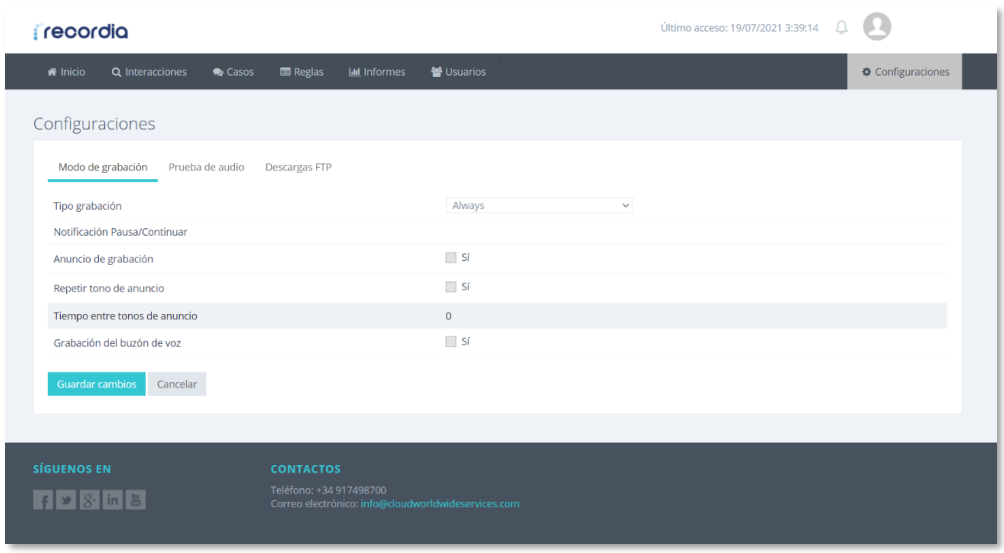Click the Configuraciones page heading
Screen dimensions: 1004x553
click(x=94, y=124)
